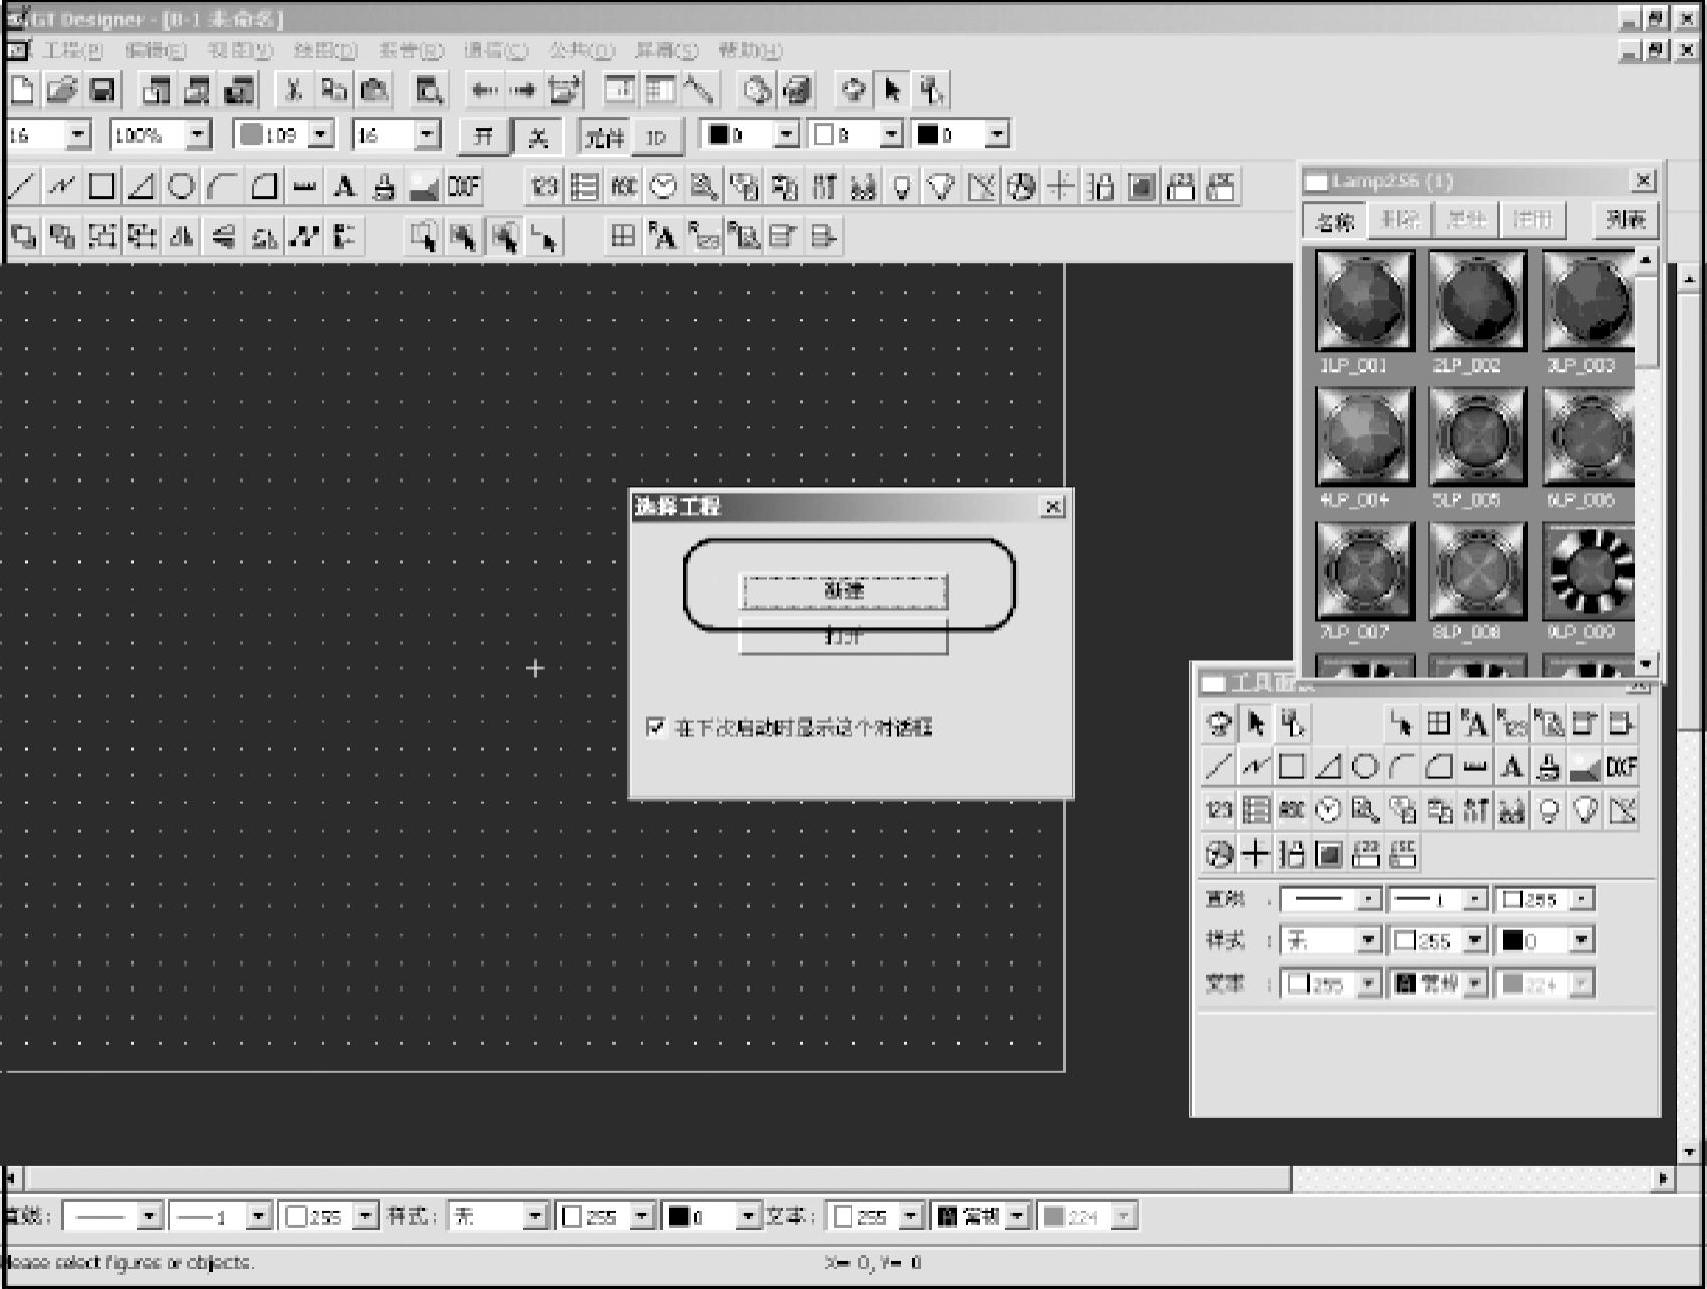Select the 1LP_001 lamp thumbnail

coord(1364,300)
